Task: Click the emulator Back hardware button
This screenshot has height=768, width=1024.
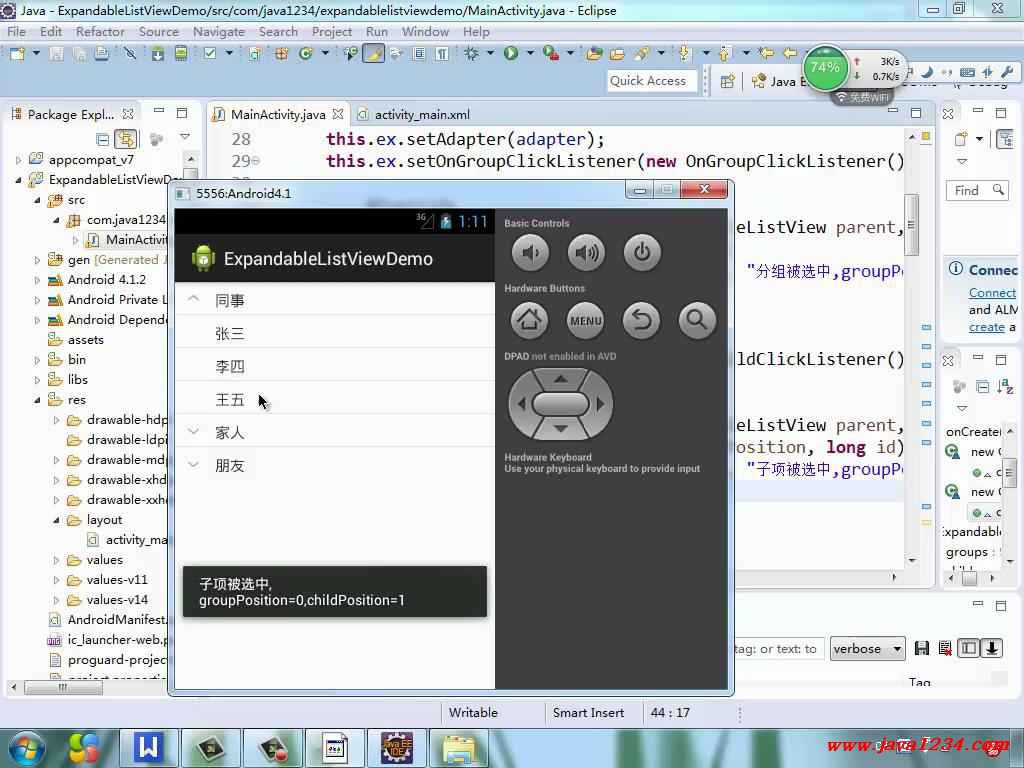Action: [x=641, y=321]
